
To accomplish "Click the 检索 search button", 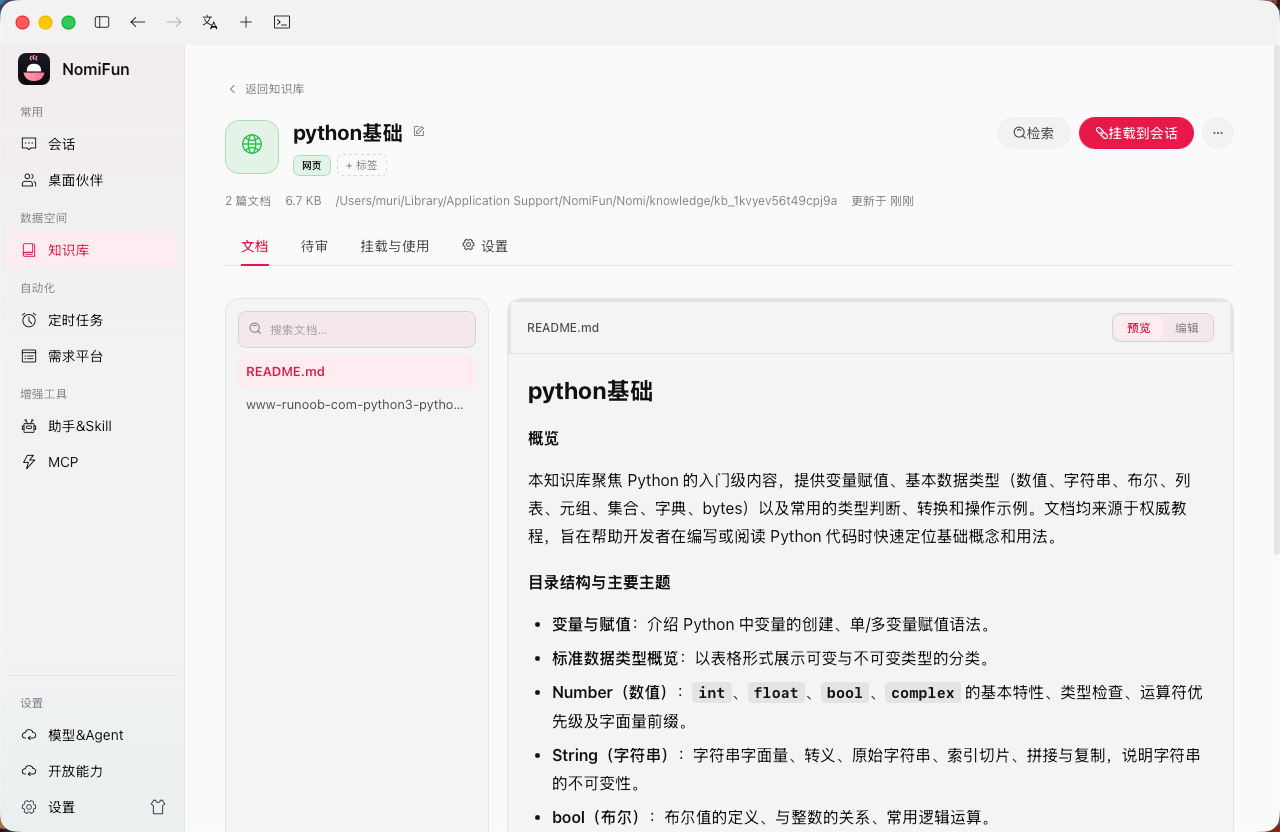I will point(1034,133).
